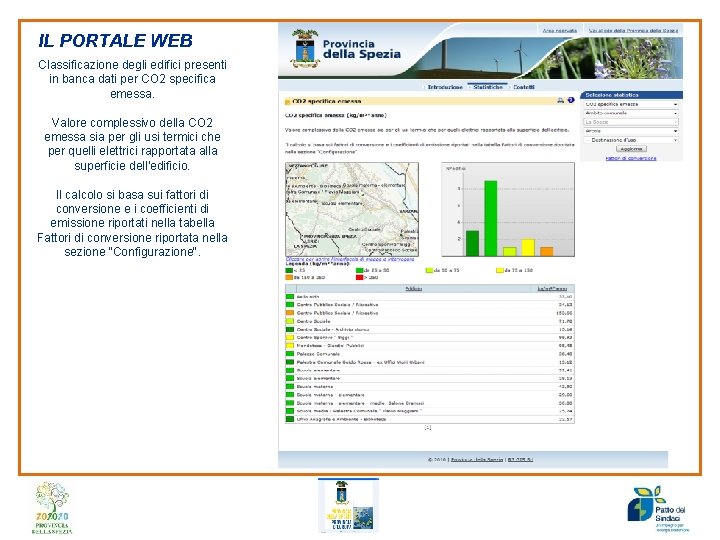Select the 'Scuola materna - elementare - medie' row
The height and width of the screenshot is (540, 720).
coord(429,403)
